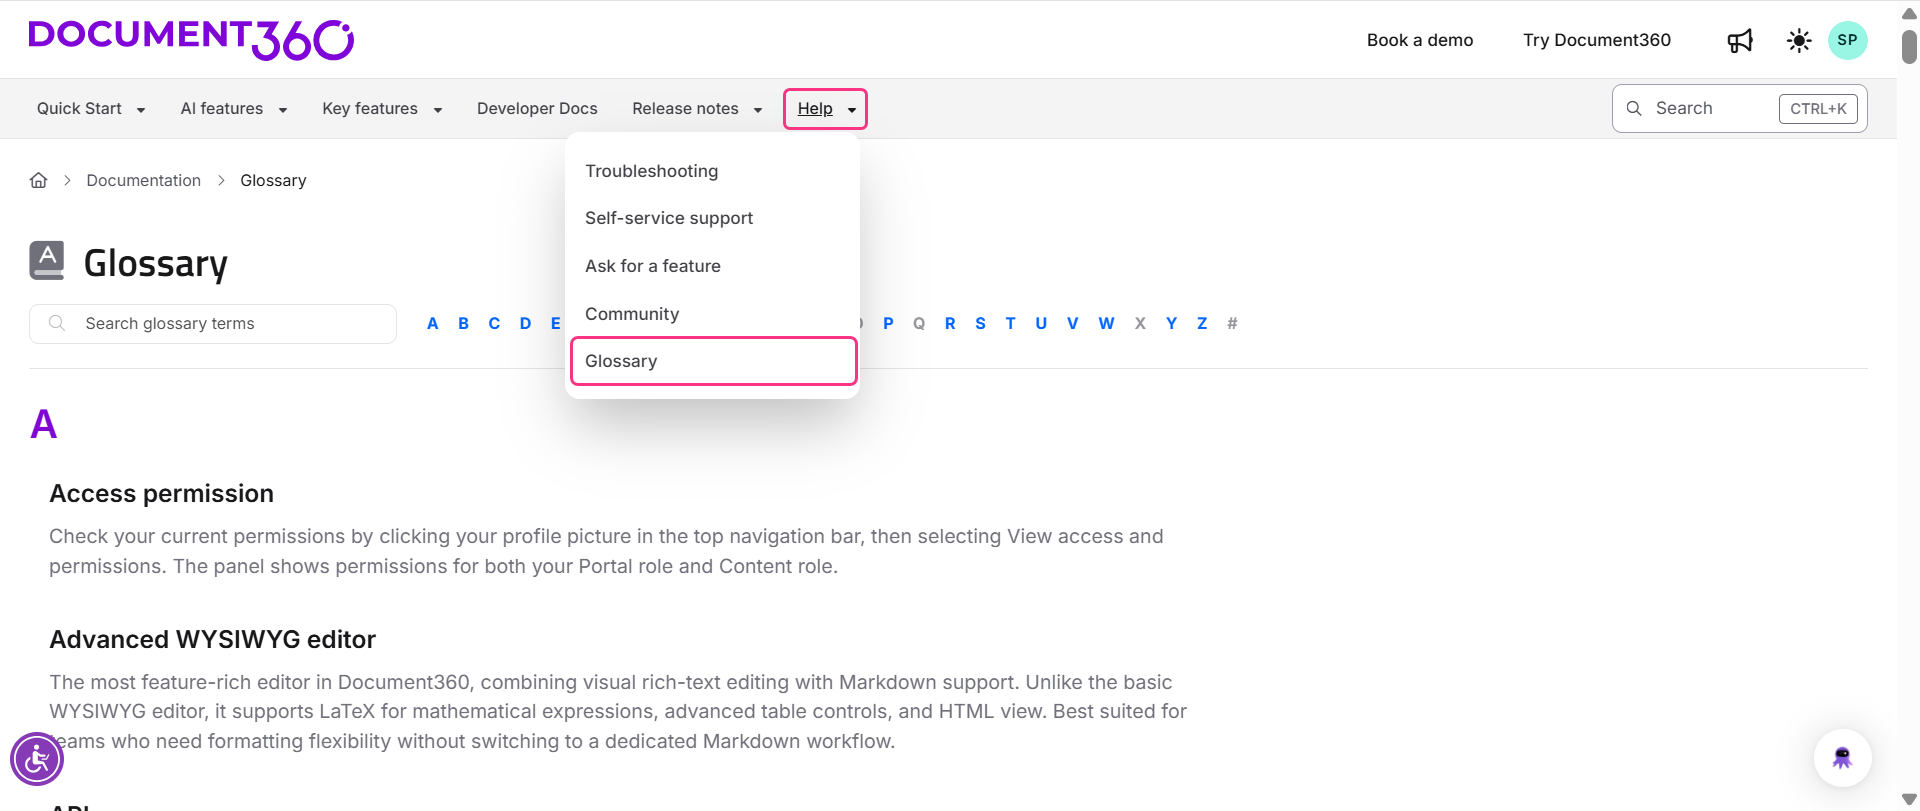Click the top Search field
This screenshot has width=1920, height=811.
pos(1739,108)
